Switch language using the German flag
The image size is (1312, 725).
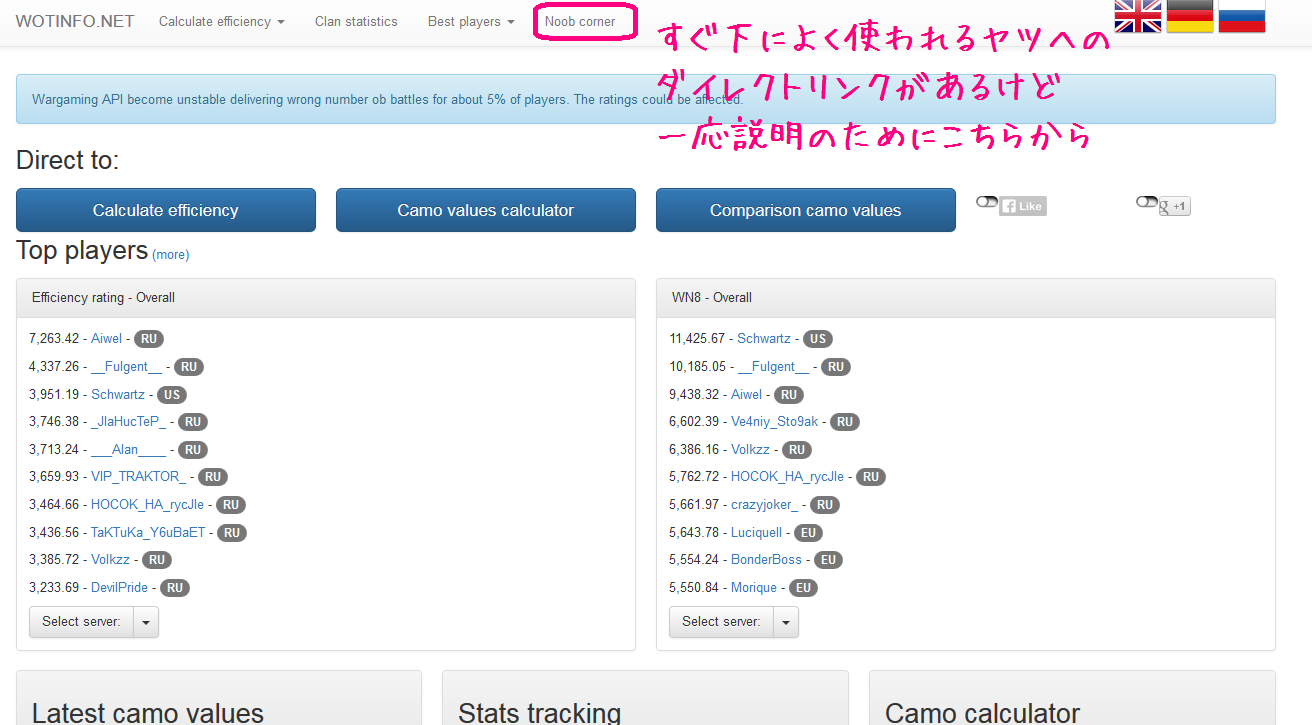click(1190, 15)
